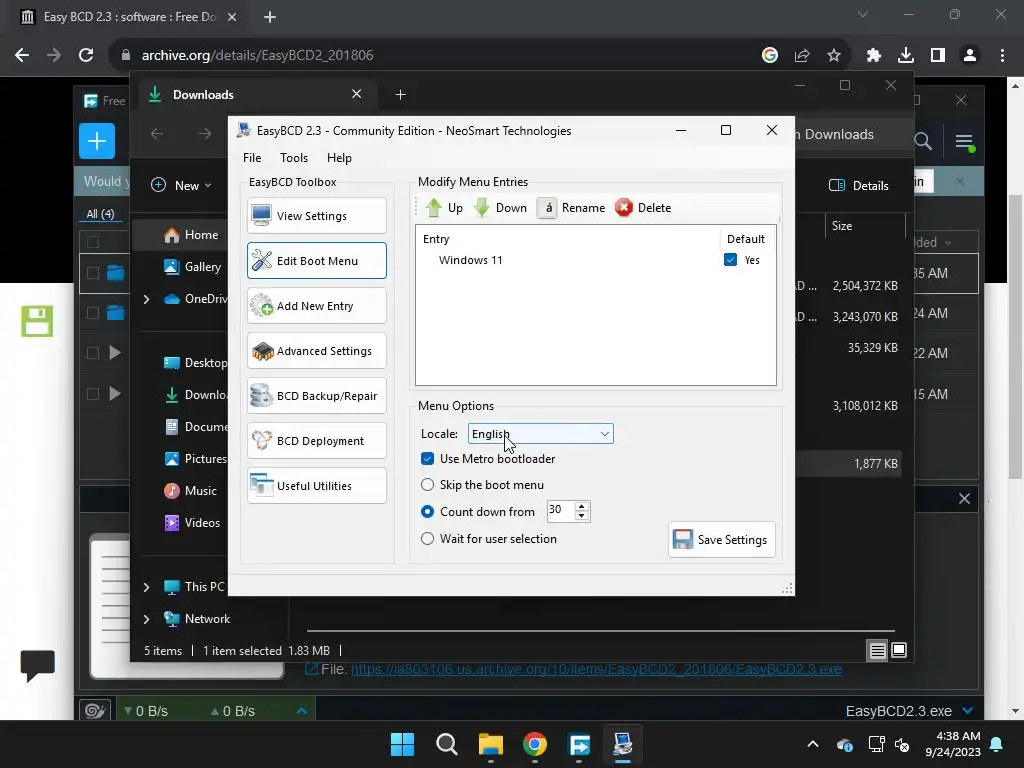
Task: Bookmark this page with star icon
Action: click(834, 55)
